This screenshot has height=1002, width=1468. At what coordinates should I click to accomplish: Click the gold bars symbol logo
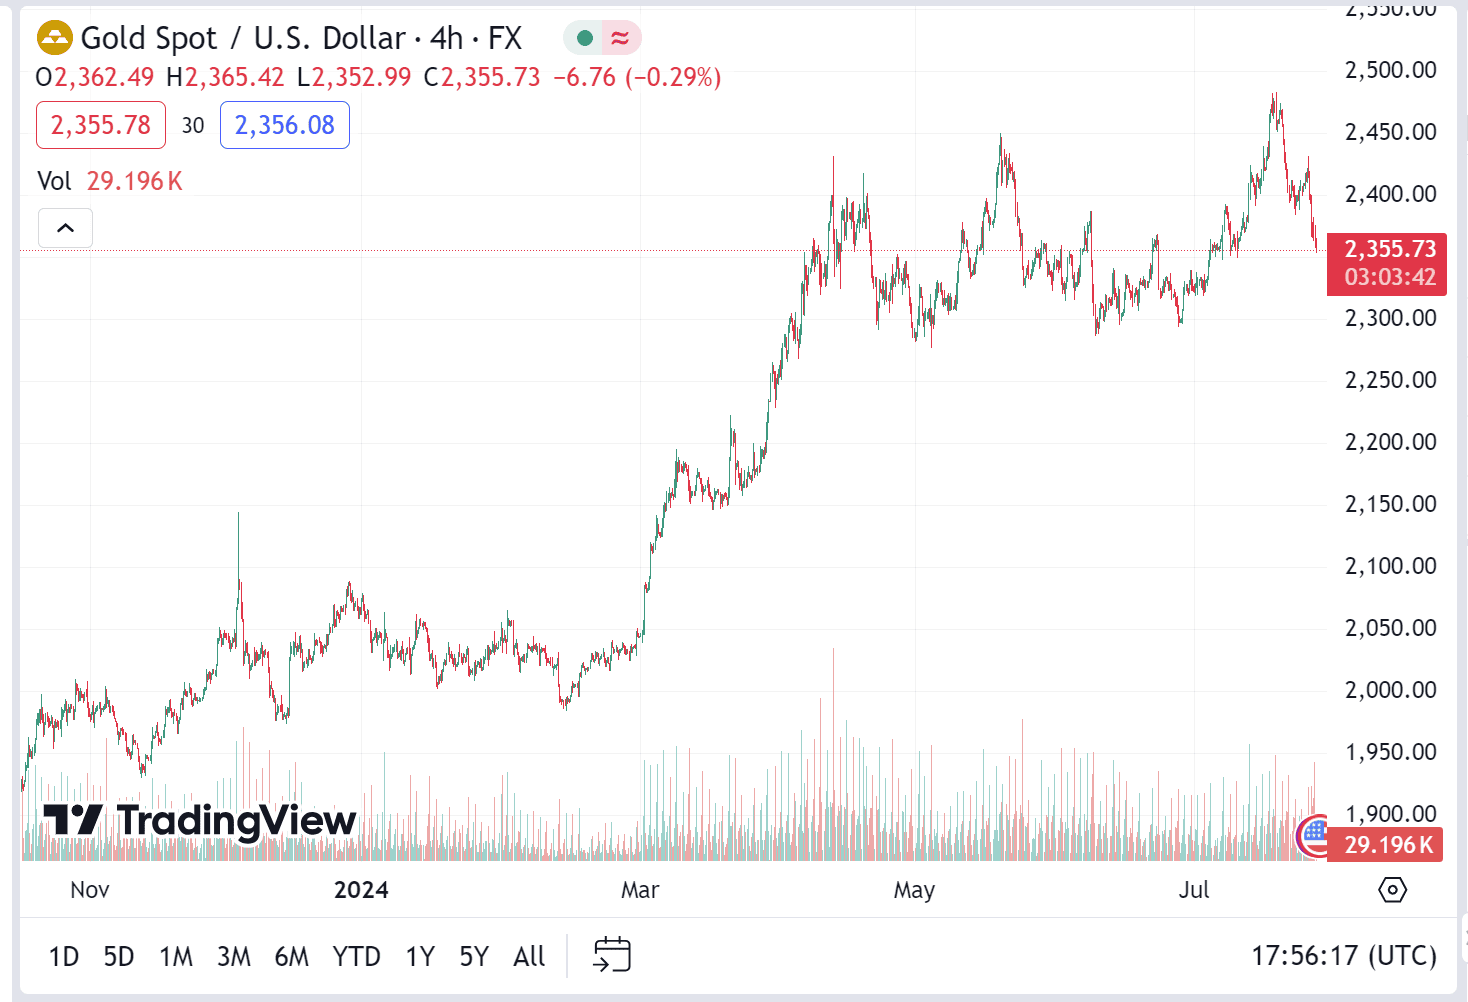[x=55, y=38]
